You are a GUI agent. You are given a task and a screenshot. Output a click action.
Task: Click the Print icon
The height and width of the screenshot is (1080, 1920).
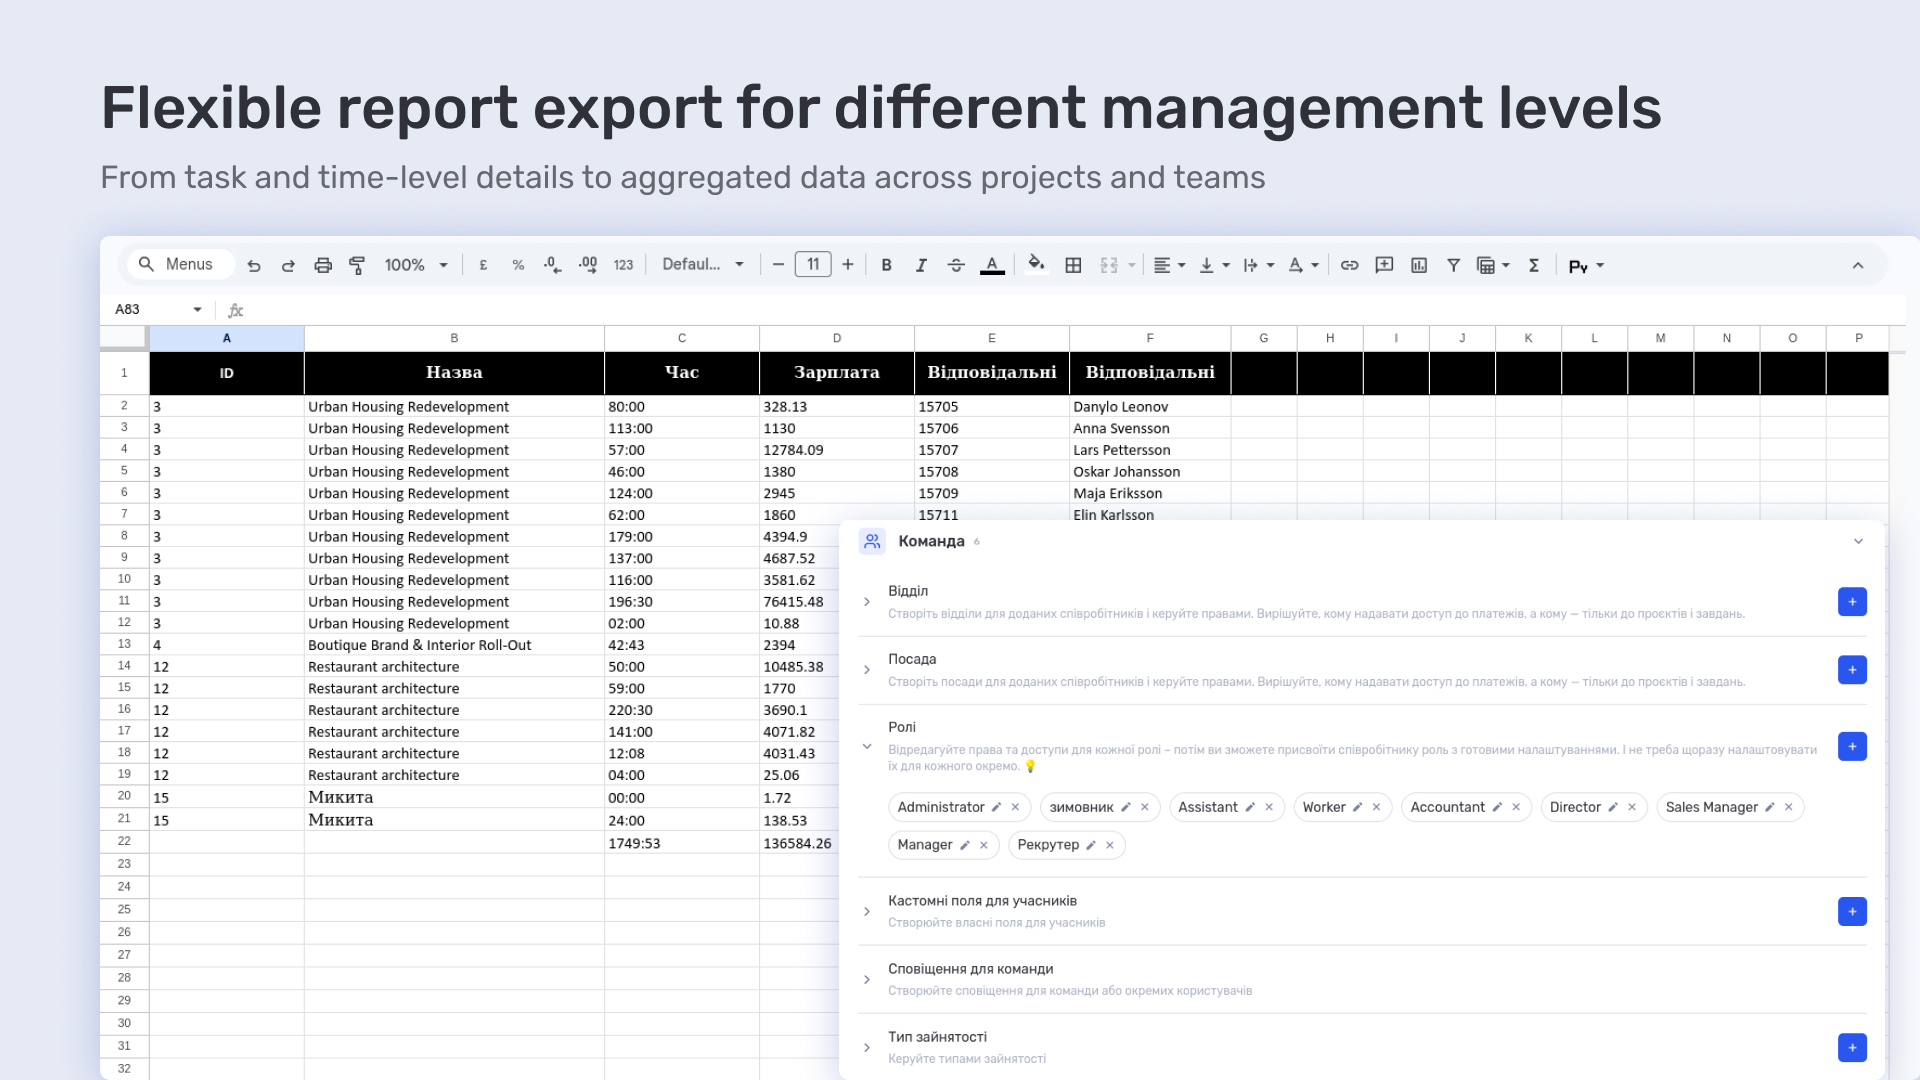323,265
